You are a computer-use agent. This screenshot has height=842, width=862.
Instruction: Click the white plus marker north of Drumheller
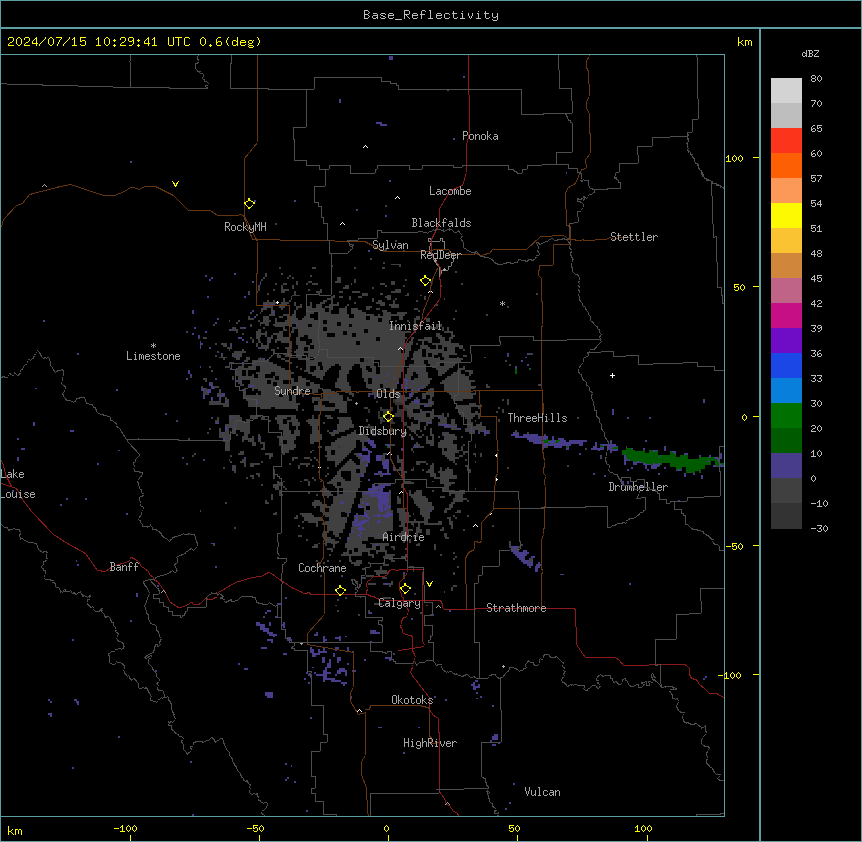[612, 375]
